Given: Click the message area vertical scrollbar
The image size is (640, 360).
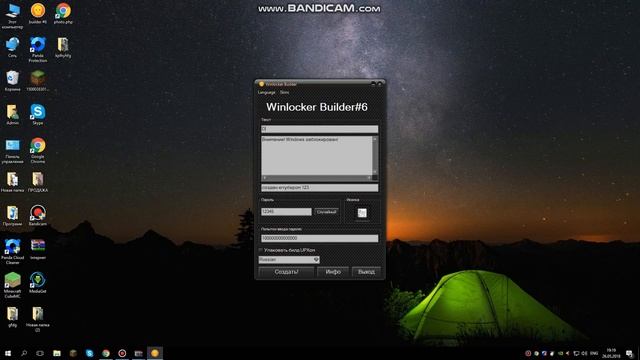Looking at the screenshot, I should (375, 156).
